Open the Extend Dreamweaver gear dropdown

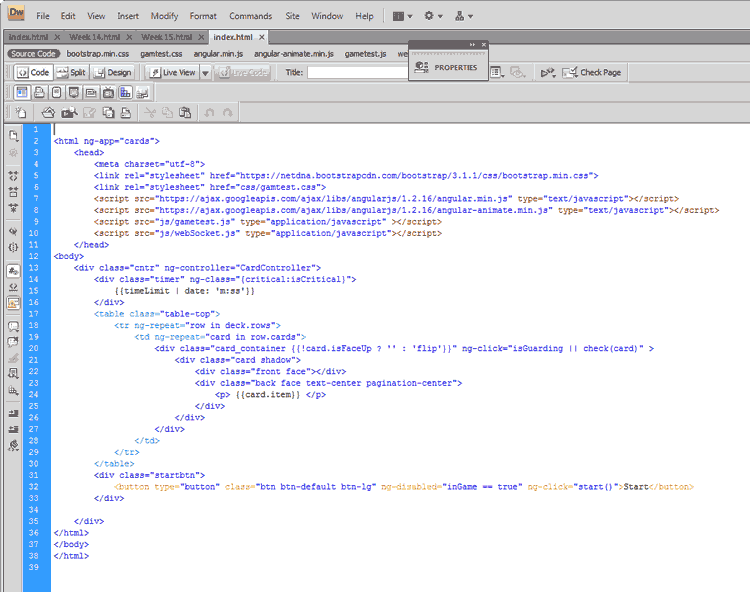click(433, 16)
